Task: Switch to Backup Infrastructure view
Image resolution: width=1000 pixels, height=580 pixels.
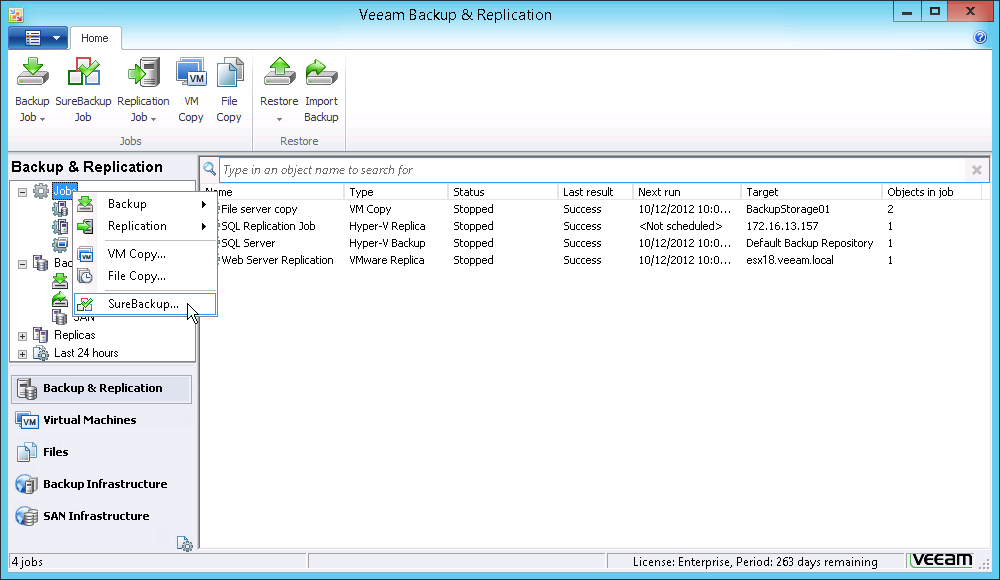Action: coord(101,484)
